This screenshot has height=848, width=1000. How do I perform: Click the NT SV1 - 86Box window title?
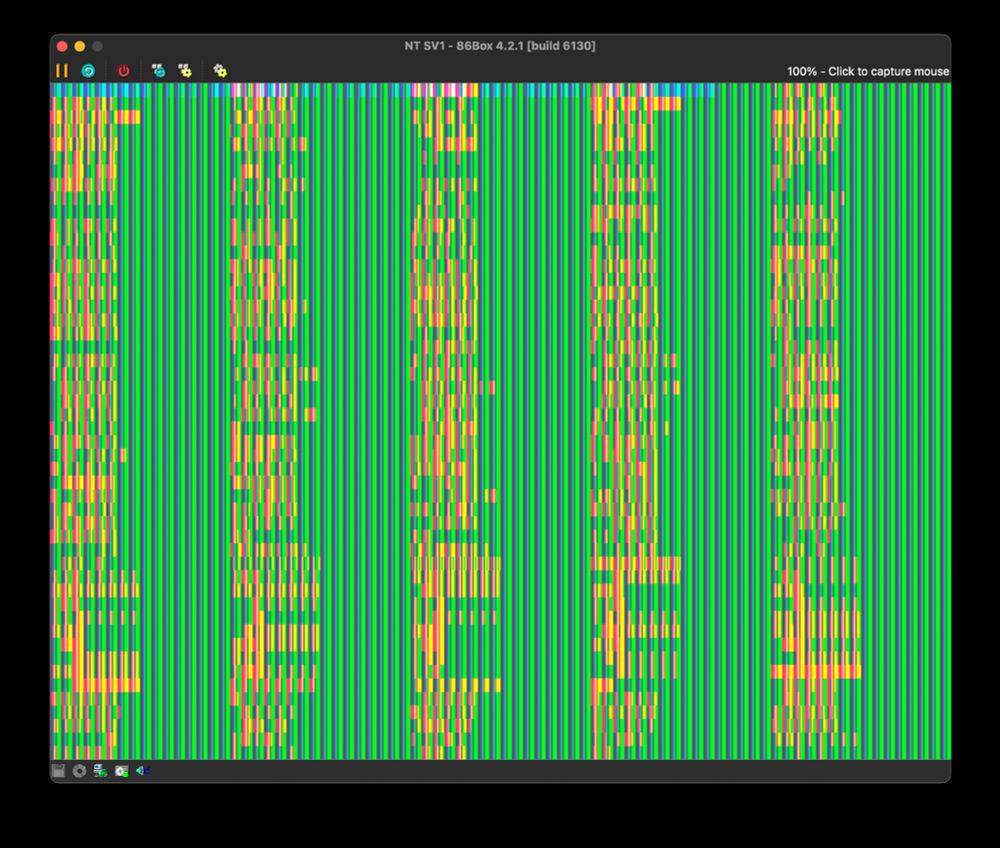click(500, 46)
